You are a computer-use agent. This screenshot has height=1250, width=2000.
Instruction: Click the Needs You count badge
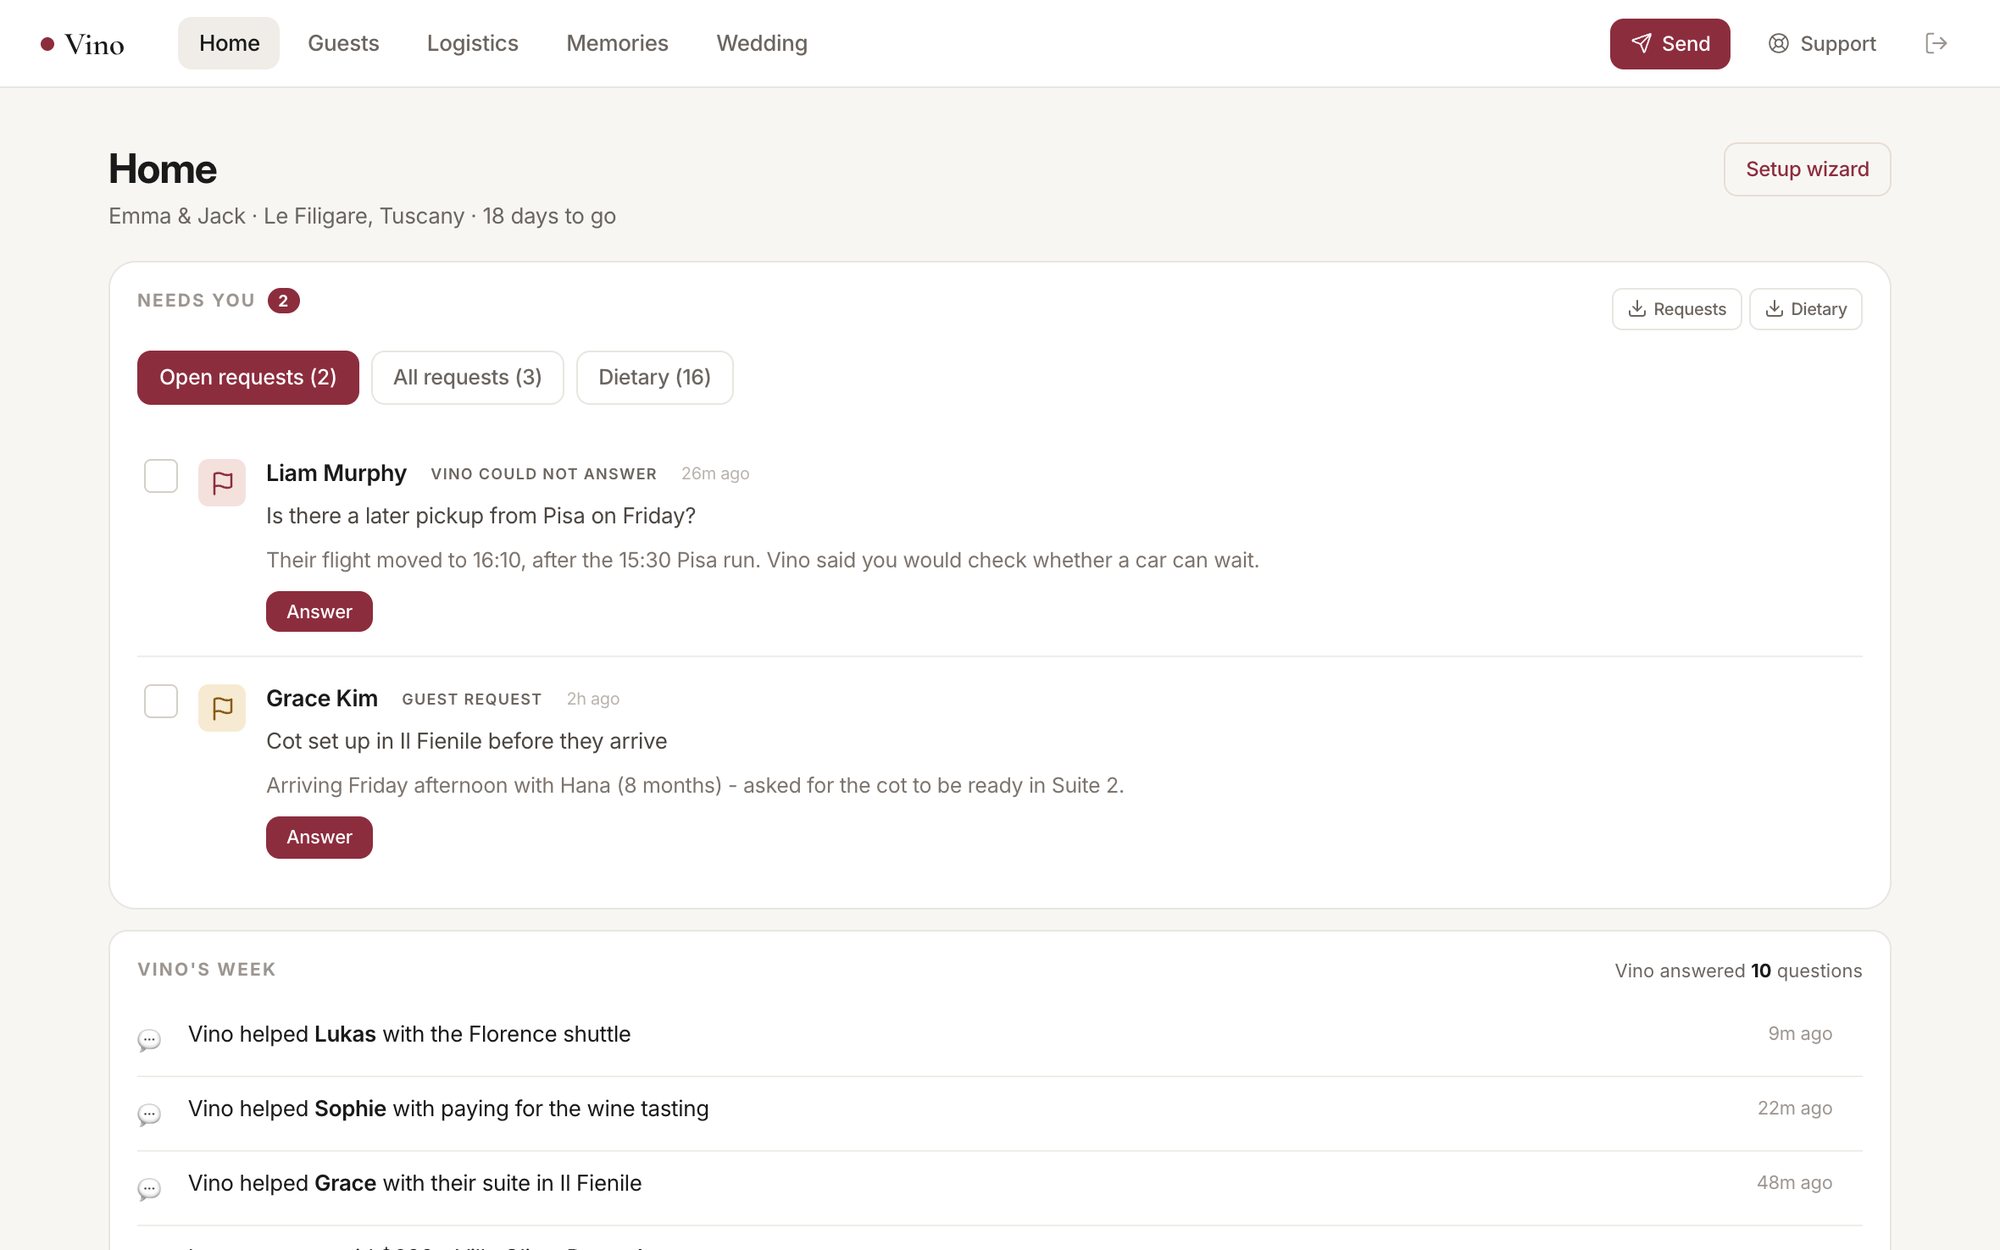[x=284, y=301]
